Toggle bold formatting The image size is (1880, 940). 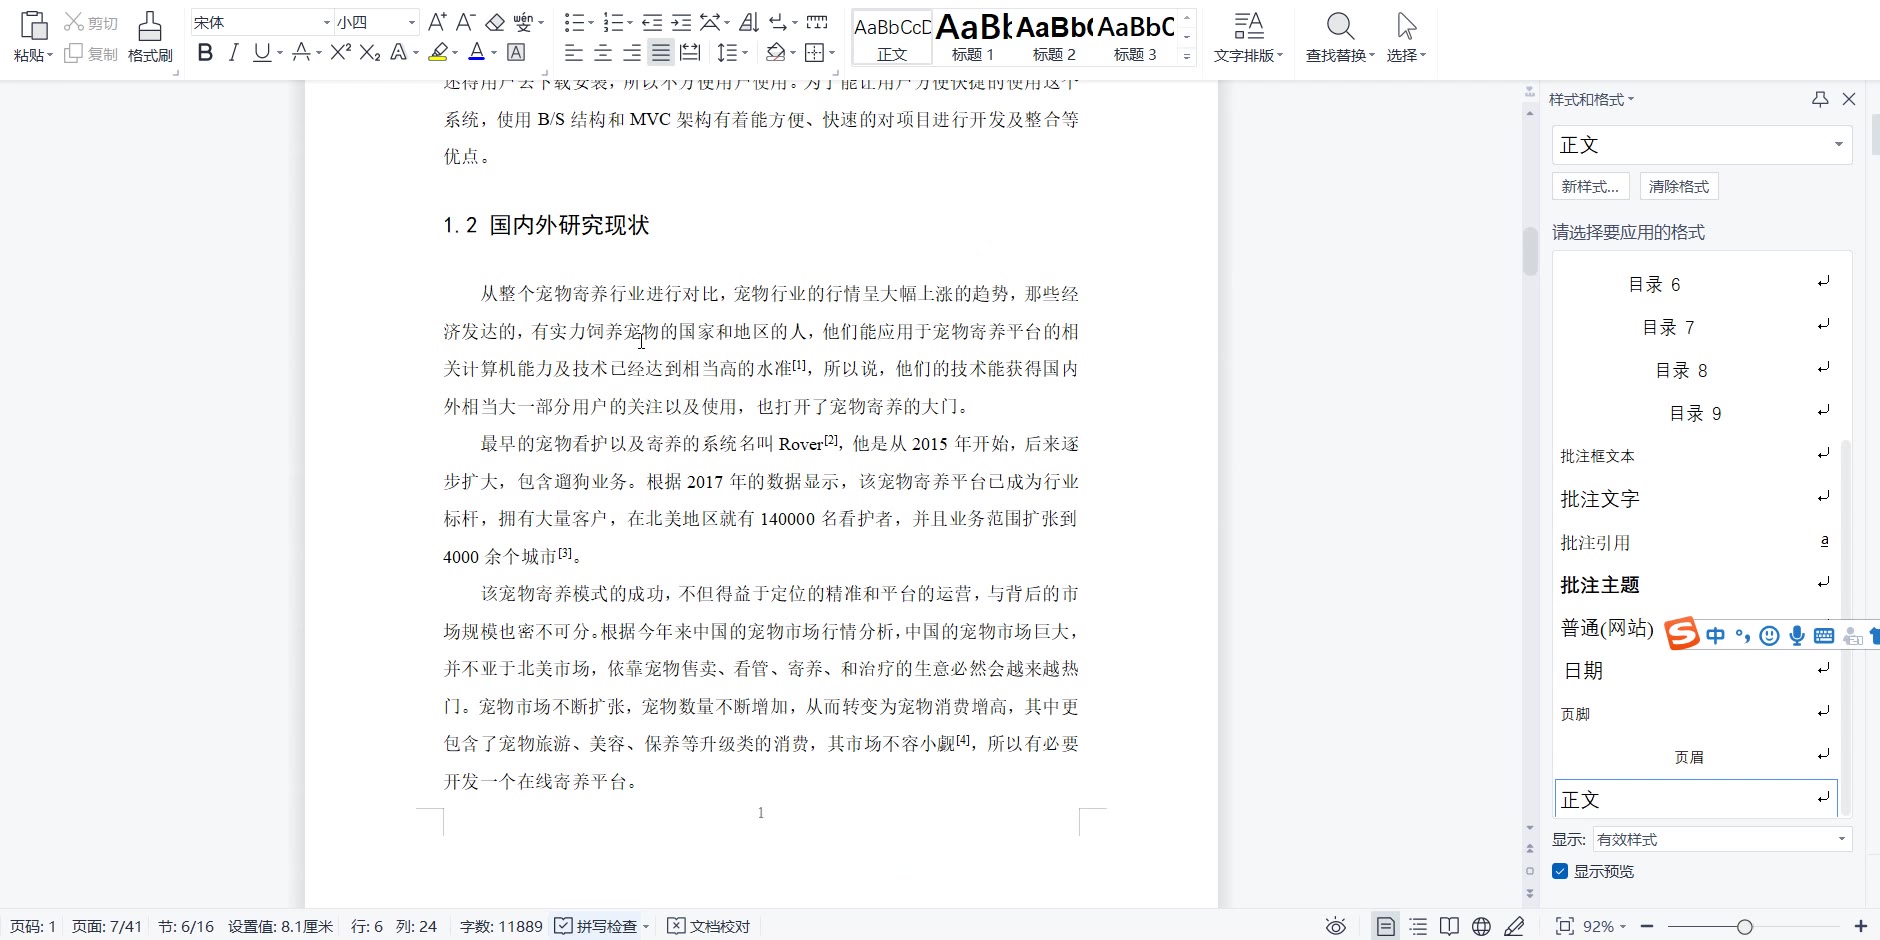point(205,52)
